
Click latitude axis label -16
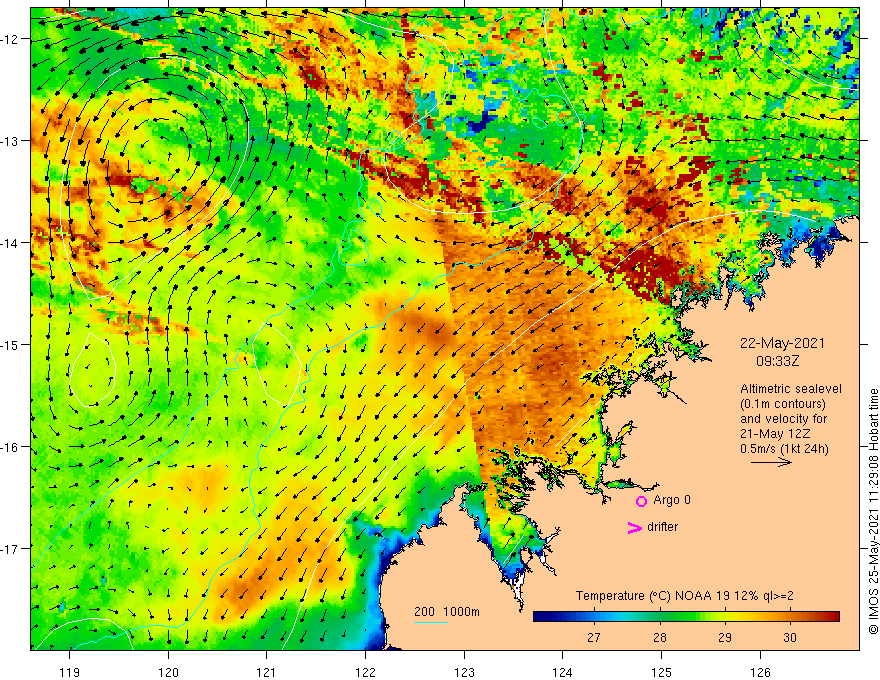[10, 447]
